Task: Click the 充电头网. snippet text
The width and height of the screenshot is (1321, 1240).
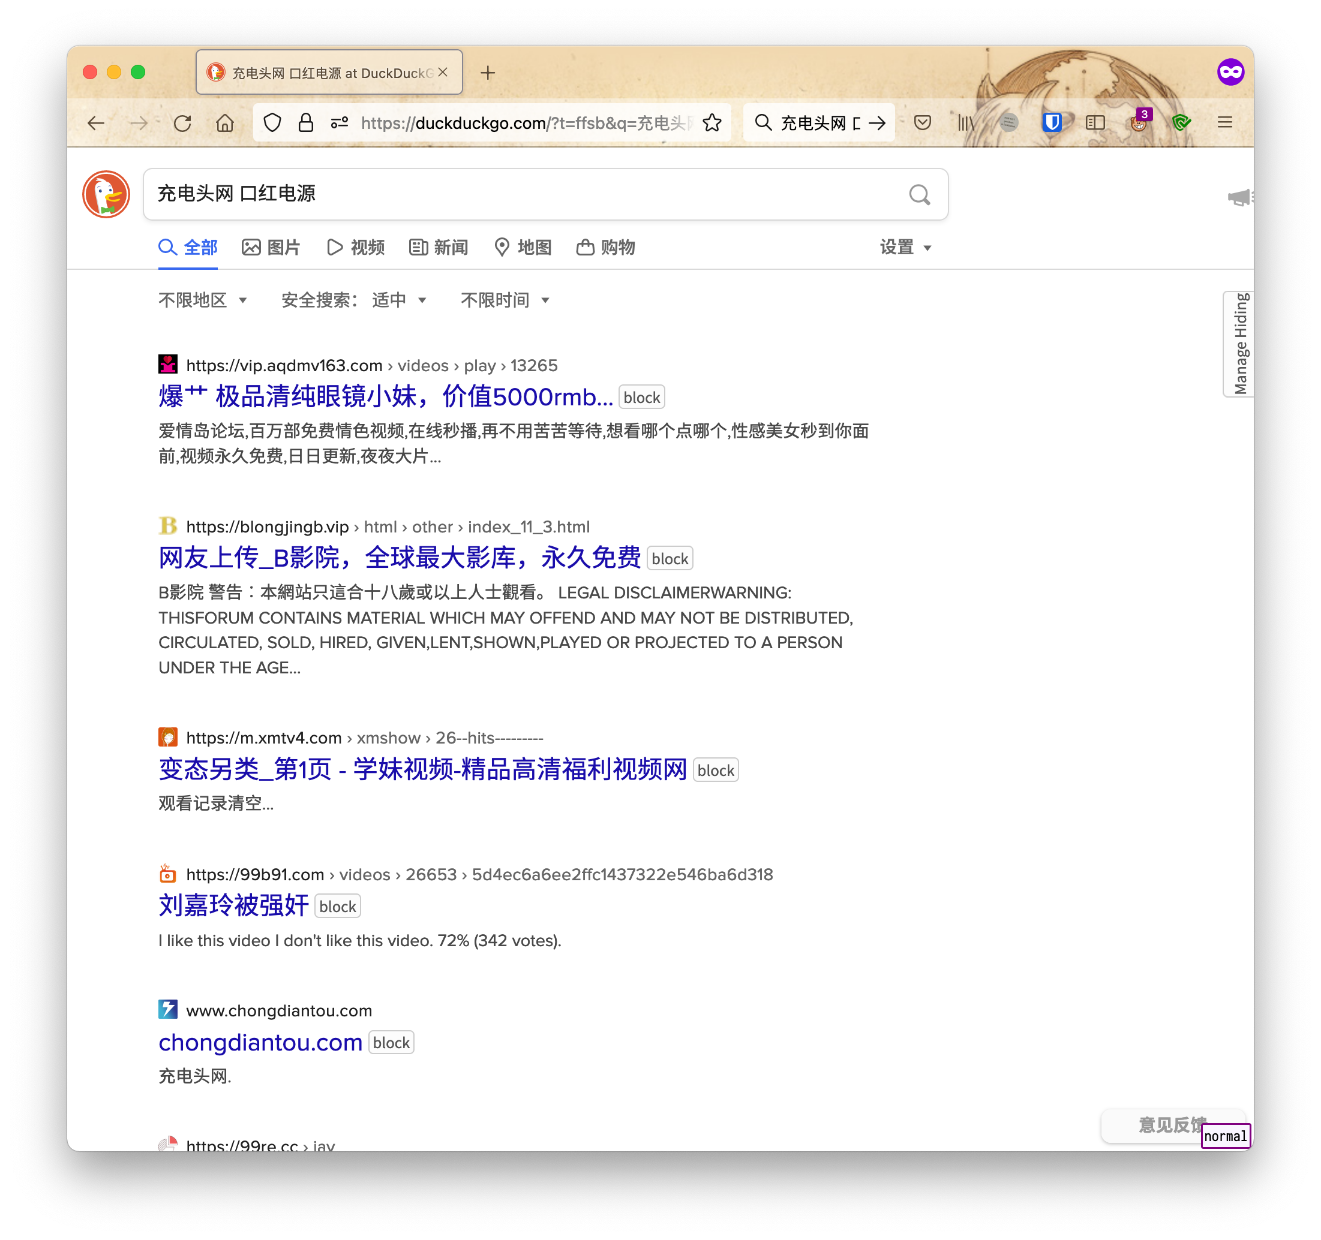Action: pos(195,1077)
